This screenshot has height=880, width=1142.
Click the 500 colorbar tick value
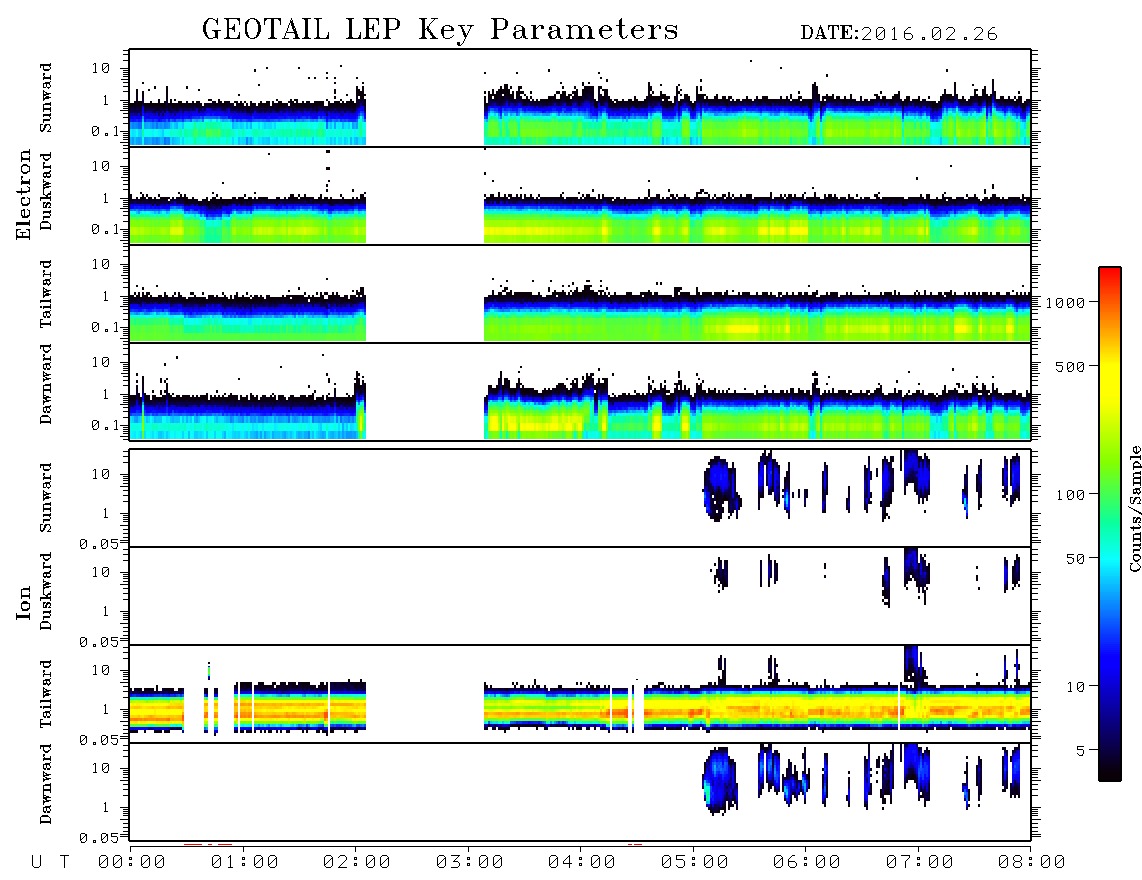1070,366
